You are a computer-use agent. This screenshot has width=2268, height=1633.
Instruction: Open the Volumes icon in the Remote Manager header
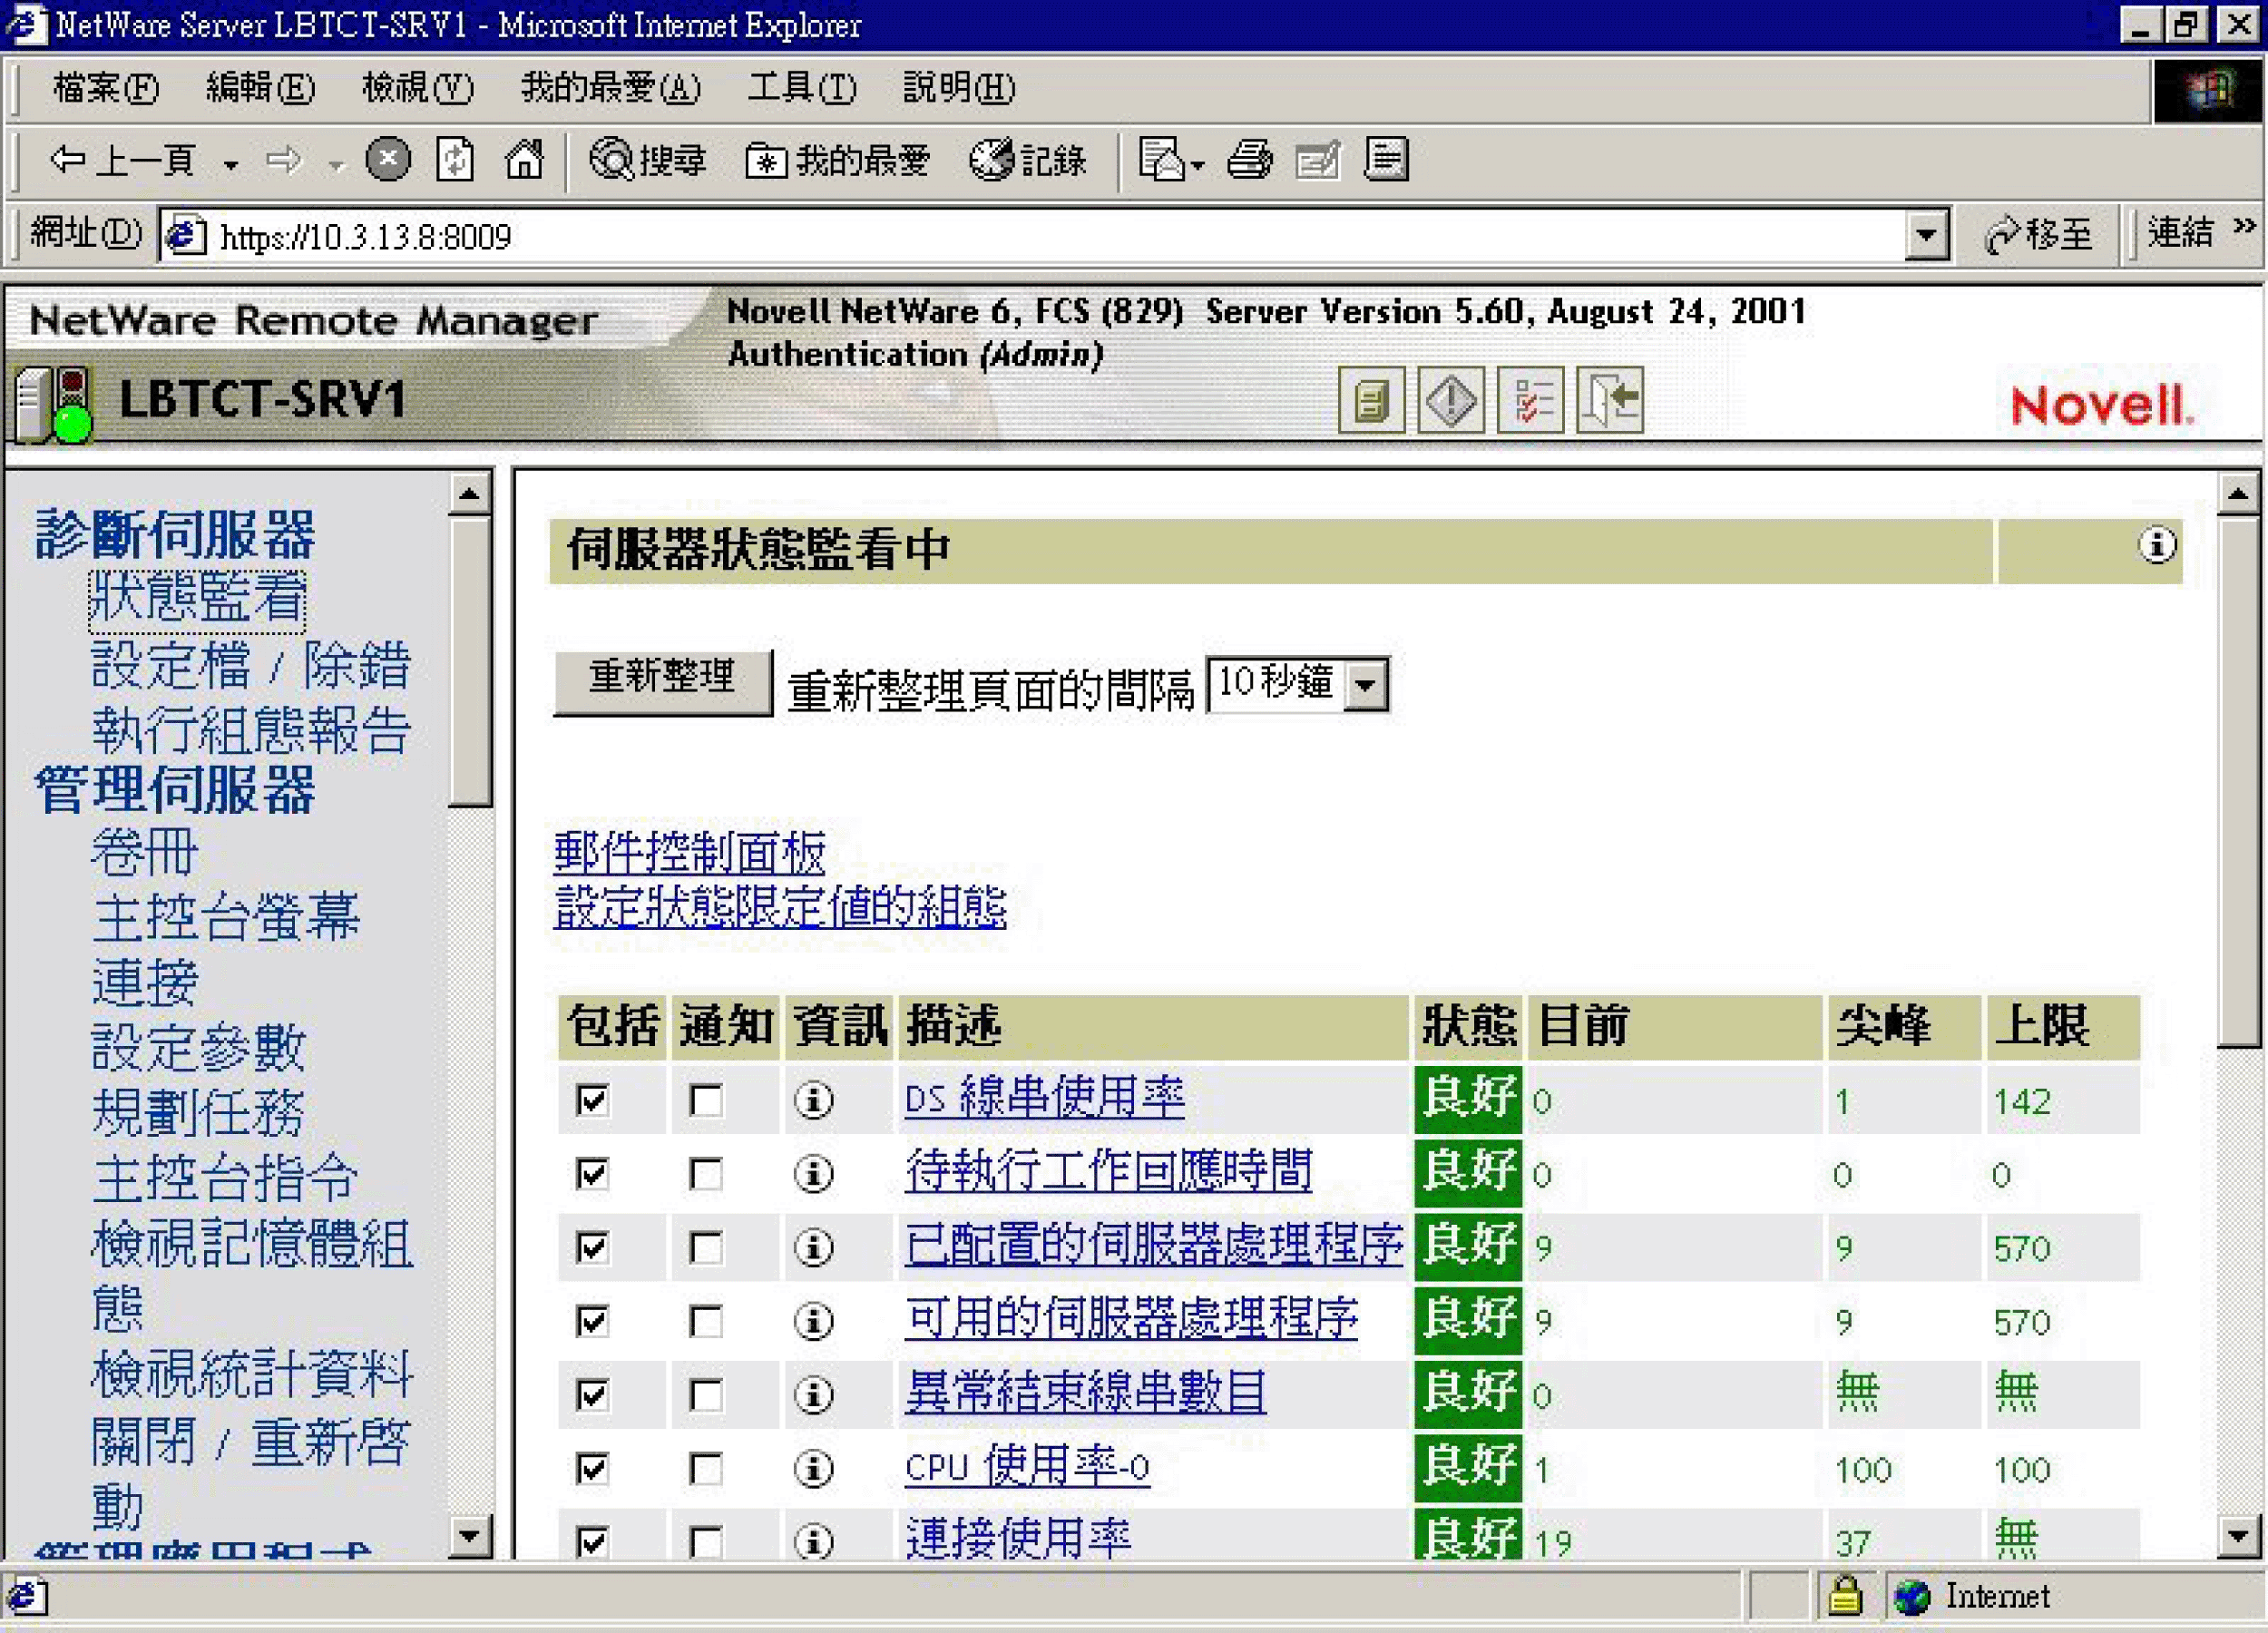click(1371, 401)
